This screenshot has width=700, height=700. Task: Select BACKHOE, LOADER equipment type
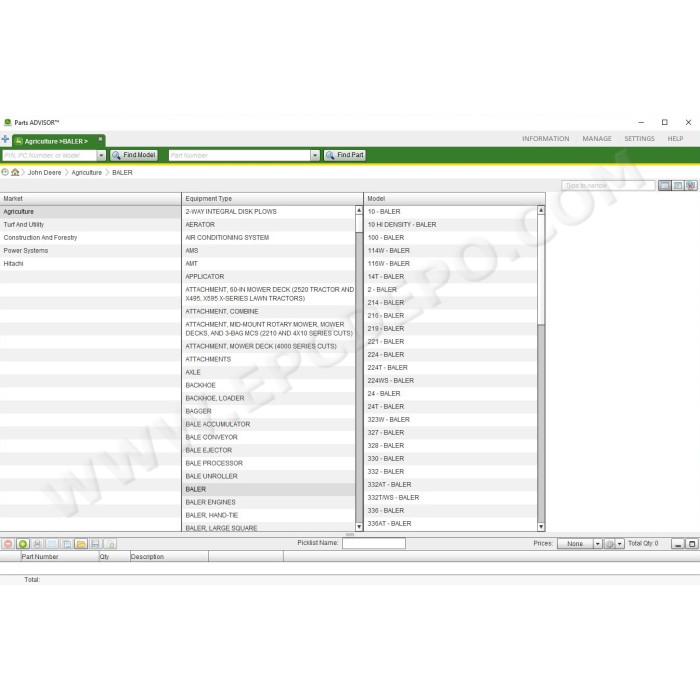269,398
